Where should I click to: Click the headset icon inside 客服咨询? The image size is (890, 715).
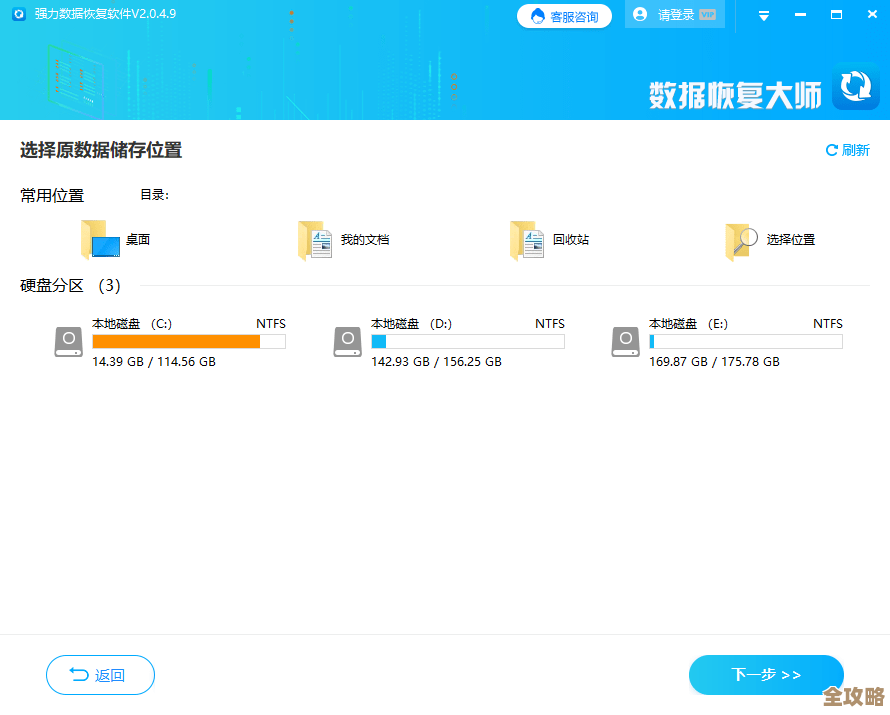(535, 16)
